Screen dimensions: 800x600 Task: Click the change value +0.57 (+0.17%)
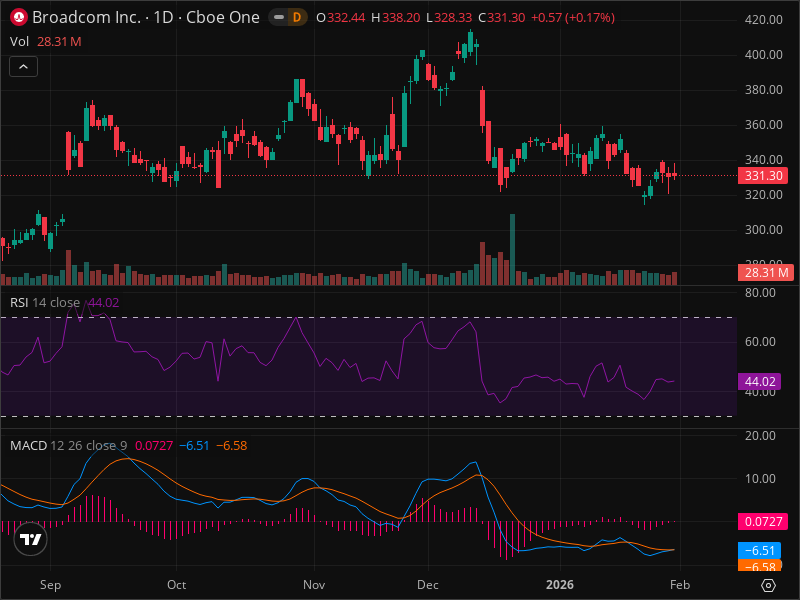coord(572,18)
